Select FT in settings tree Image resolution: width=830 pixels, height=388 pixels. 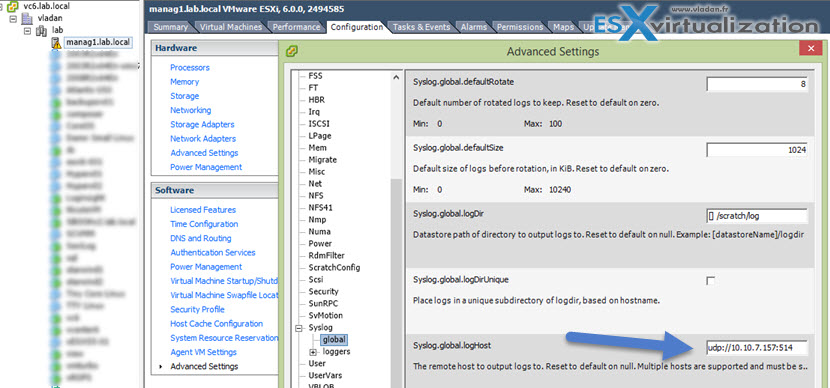[x=313, y=88]
